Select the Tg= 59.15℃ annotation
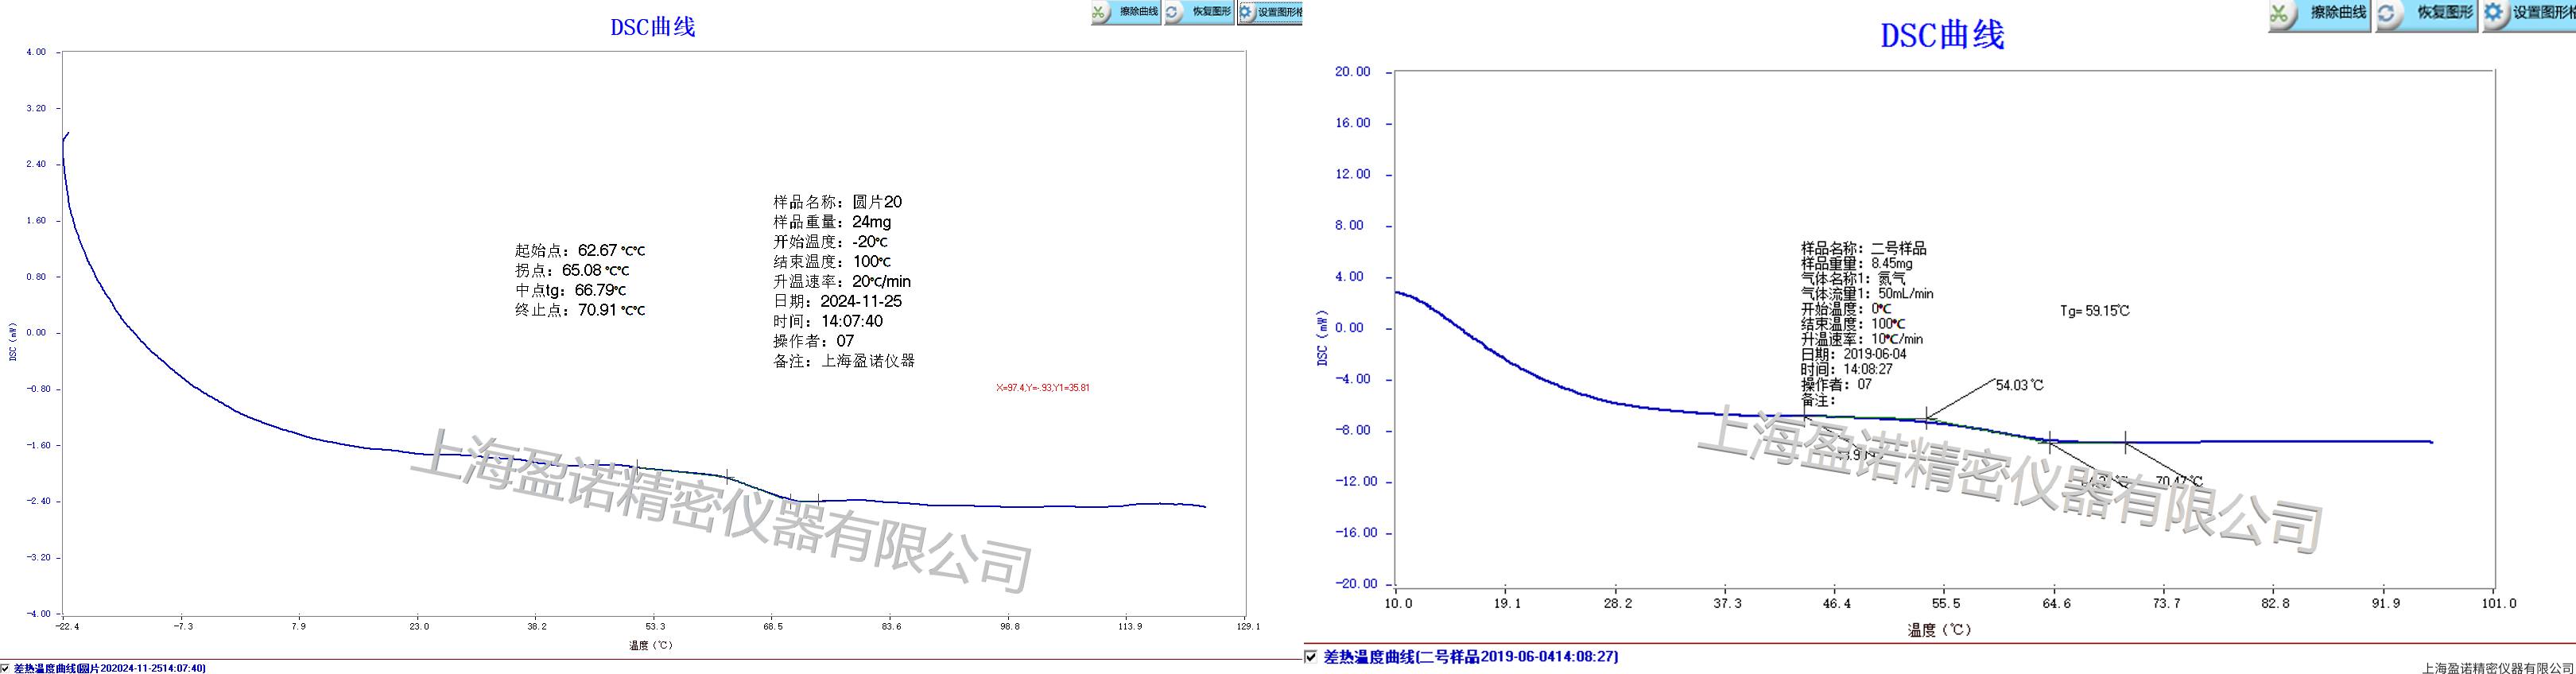The height and width of the screenshot is (674, 2576). click(x=2094, y=311)
